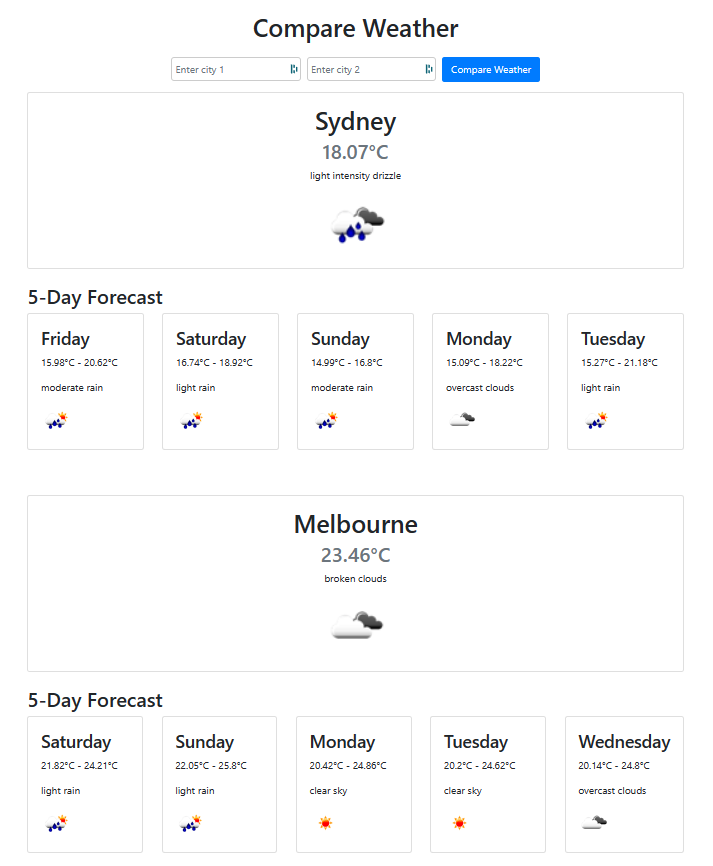
Task: Select Sydney's Tuesday forecast card
Action: pyautogui.click(x=625, y=381)
